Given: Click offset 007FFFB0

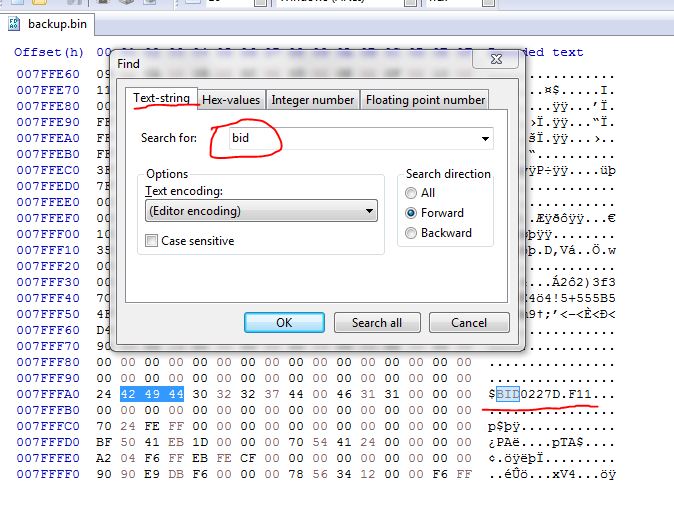Looking at the screenshot, I should pos(48,410).
